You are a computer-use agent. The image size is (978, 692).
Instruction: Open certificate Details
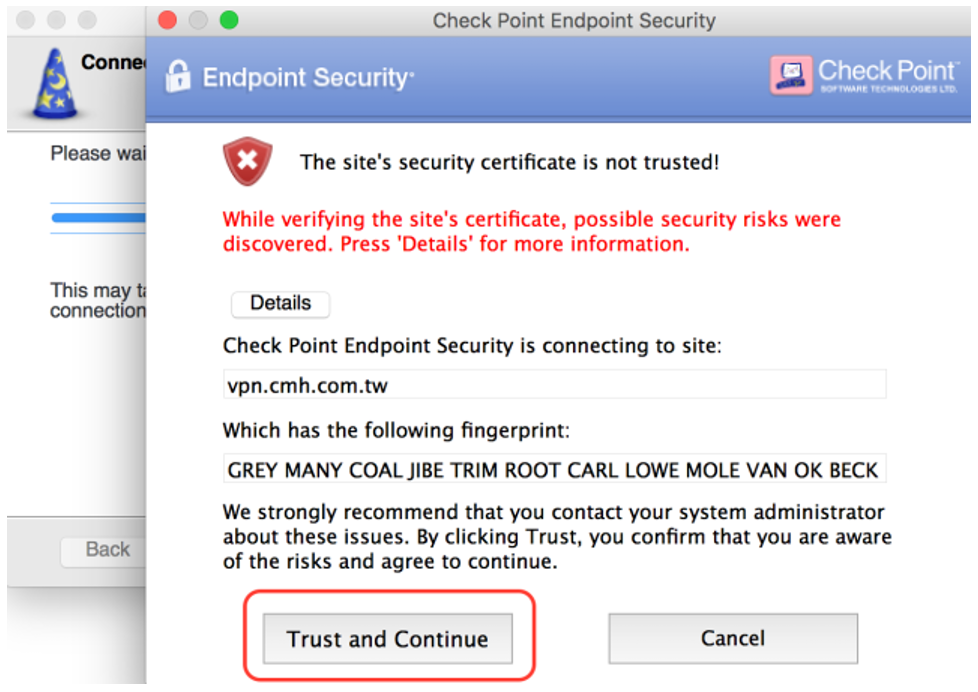[x=280, y=304]
